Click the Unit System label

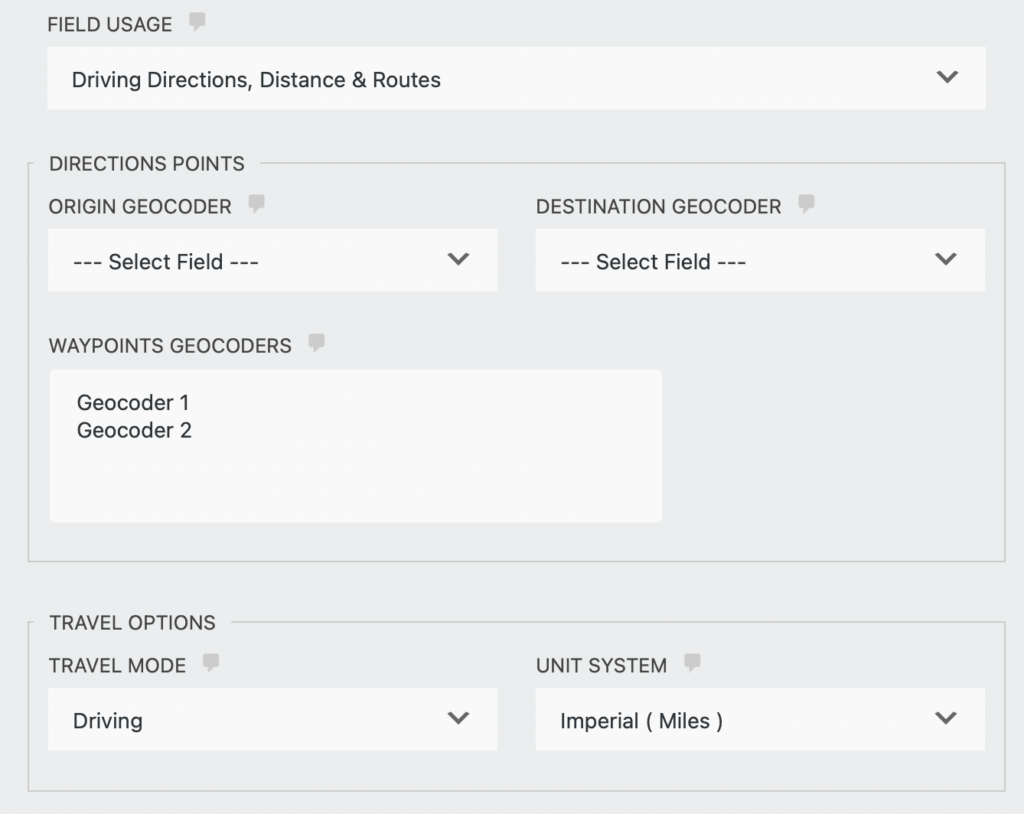601,666
